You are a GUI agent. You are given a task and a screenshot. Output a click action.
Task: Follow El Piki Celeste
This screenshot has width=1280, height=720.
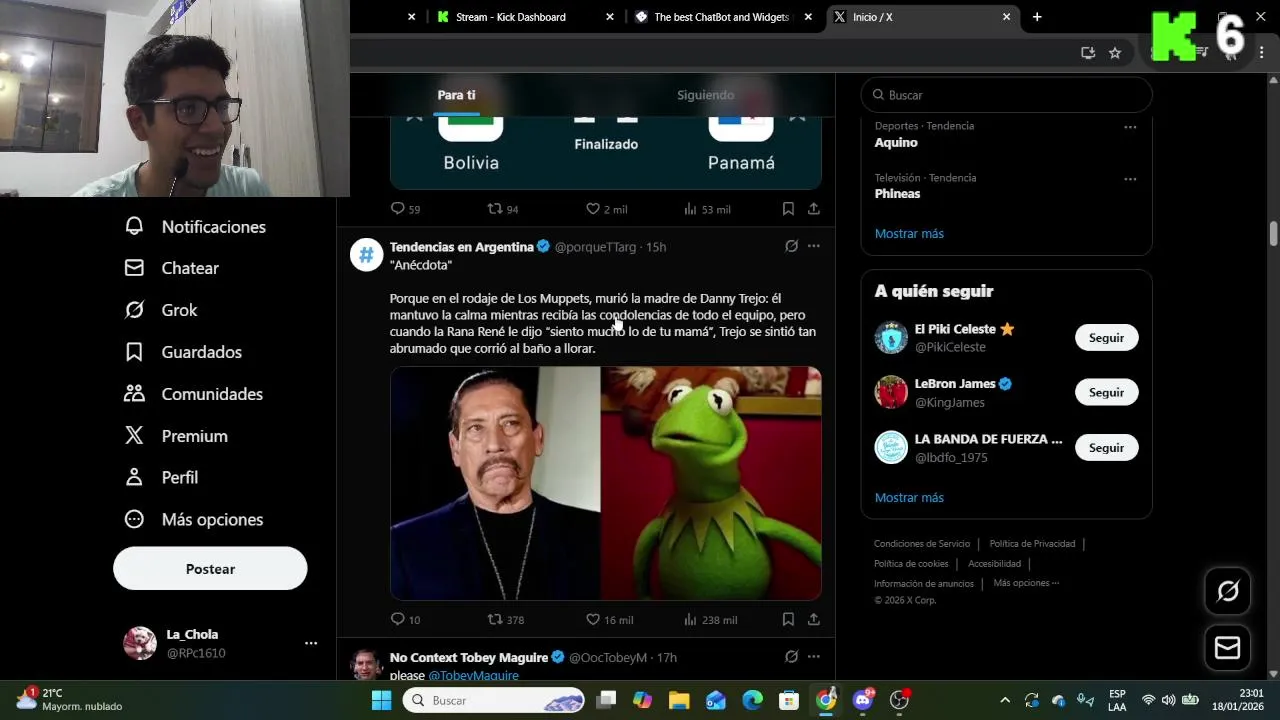1106,338
